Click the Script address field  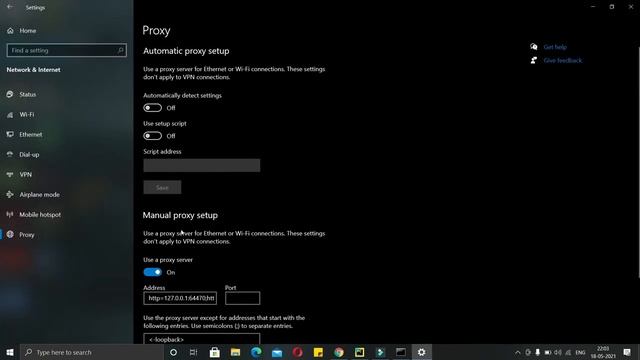click(x=202, y=165)
